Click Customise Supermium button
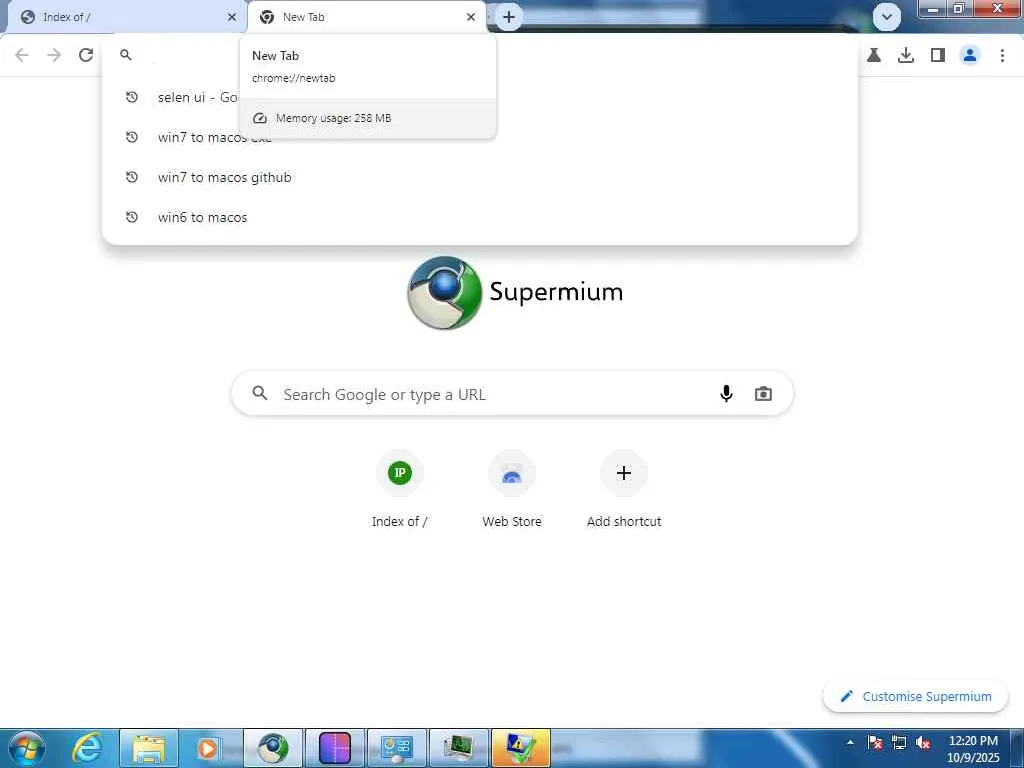Viewport: 1024px width, 768px height. tap(915, 696)
